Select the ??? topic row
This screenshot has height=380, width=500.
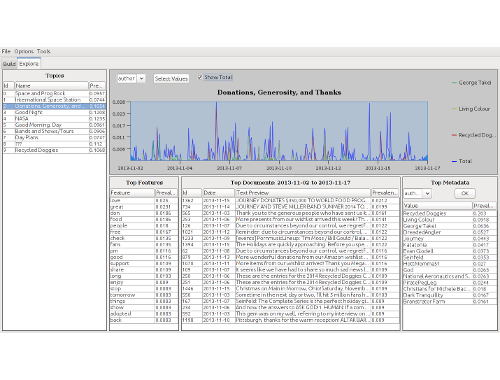[x=54, y=144]
